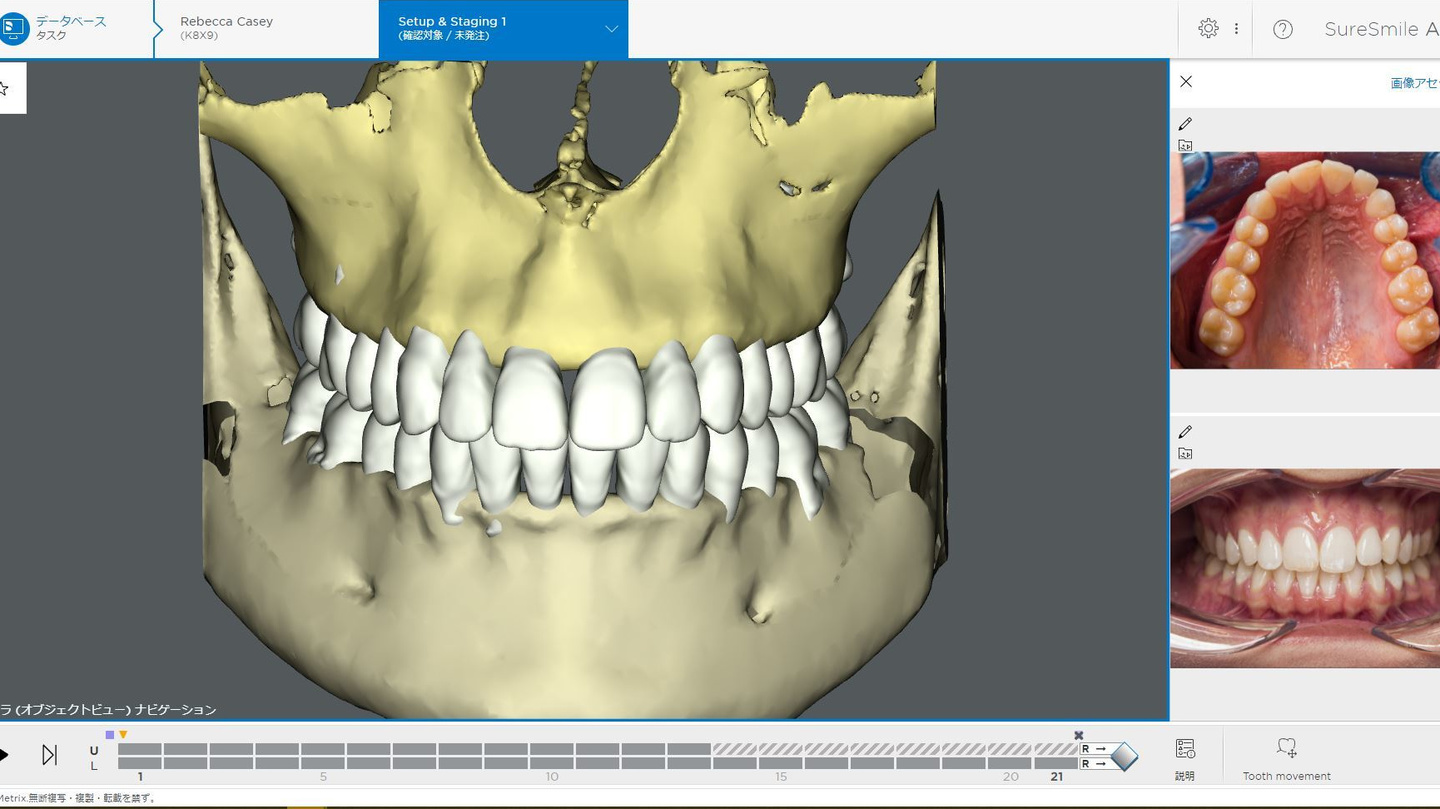The image size is (1440, 809).
Task: Open image folder icon for occlusal photo
Action: point(1185,146)
